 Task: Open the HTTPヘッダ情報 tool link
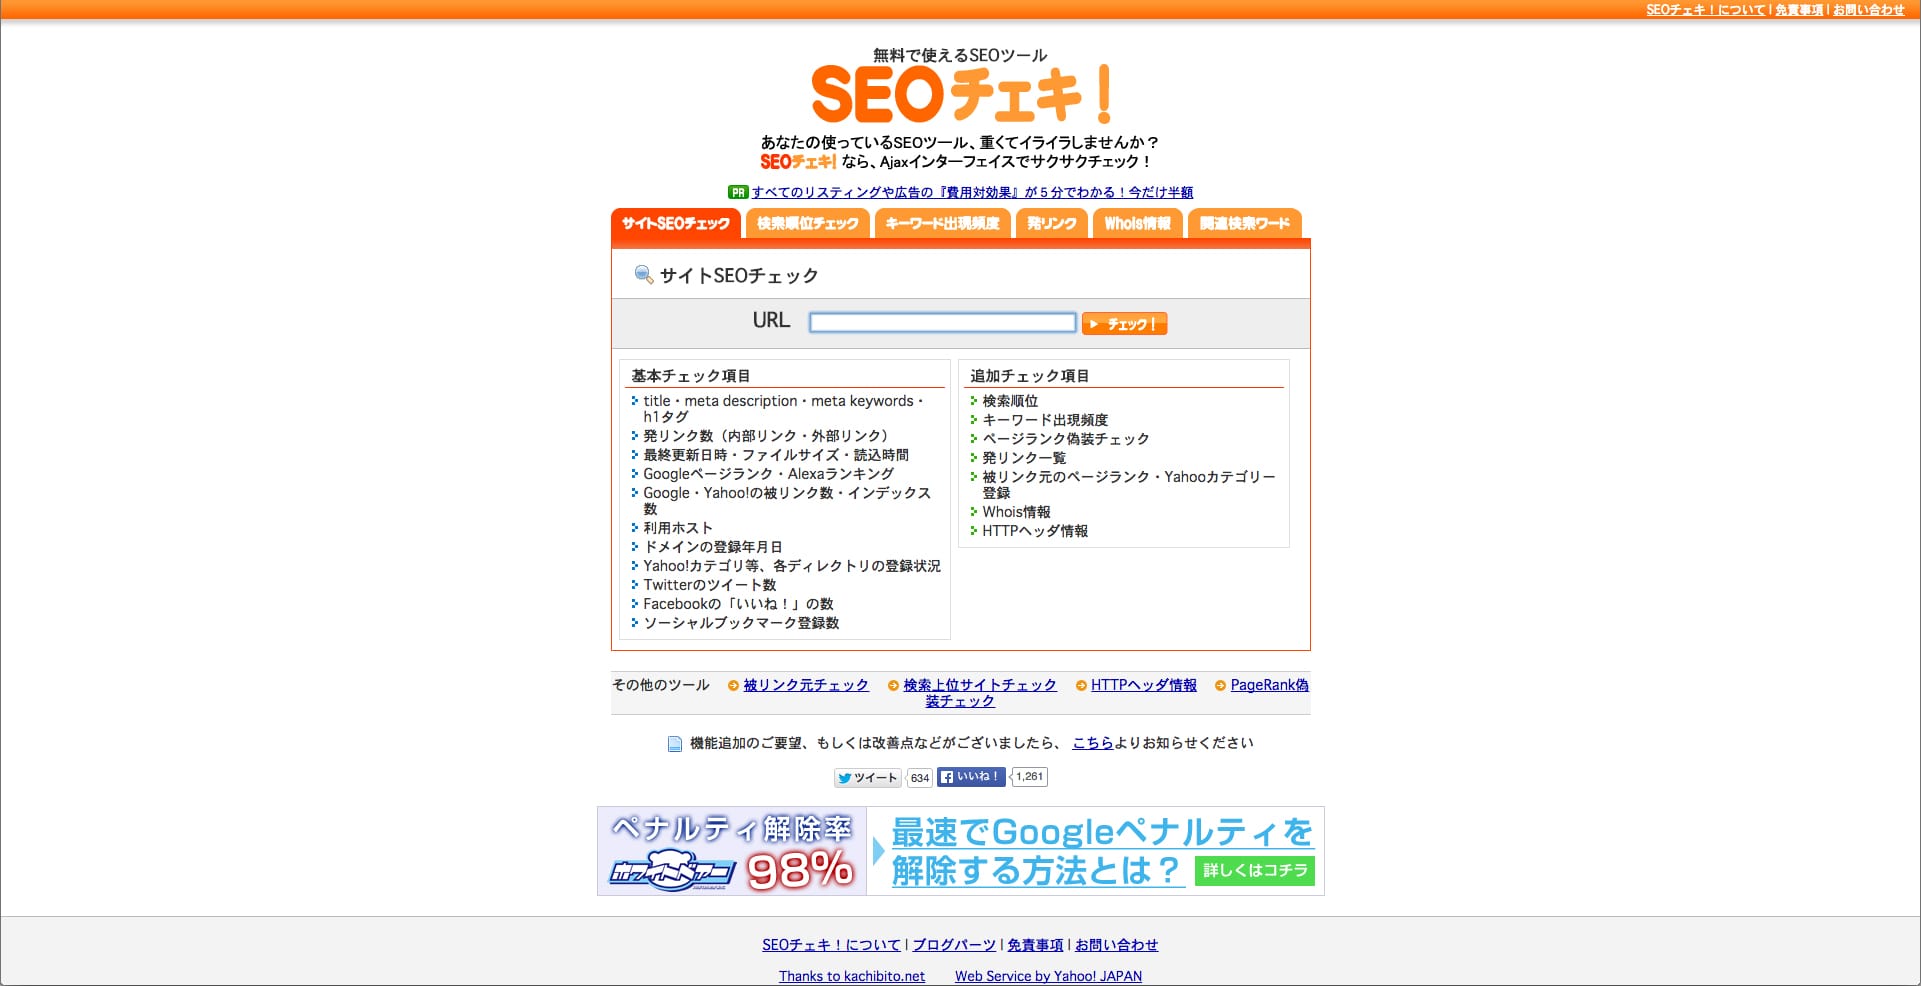[x=1144, y=685]
